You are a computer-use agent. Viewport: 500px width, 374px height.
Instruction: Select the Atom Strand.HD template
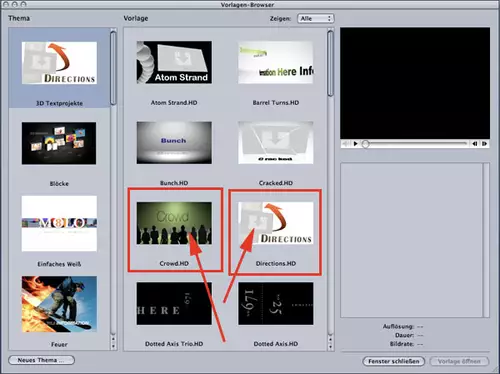(x=174, y=62)
